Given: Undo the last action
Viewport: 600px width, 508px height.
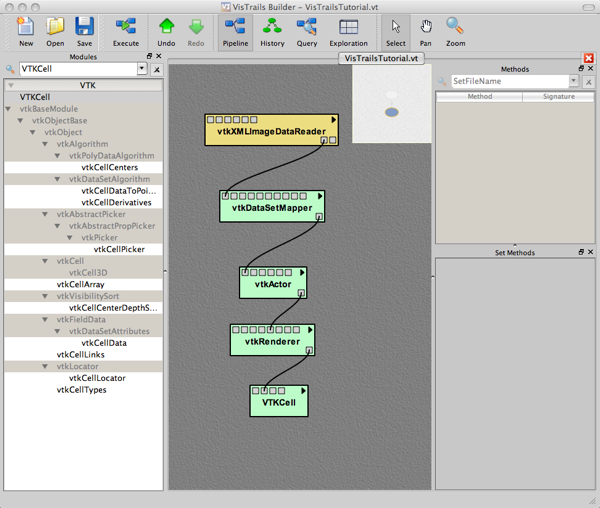Looking at the screenshot, I should click(x=166, y=32).
